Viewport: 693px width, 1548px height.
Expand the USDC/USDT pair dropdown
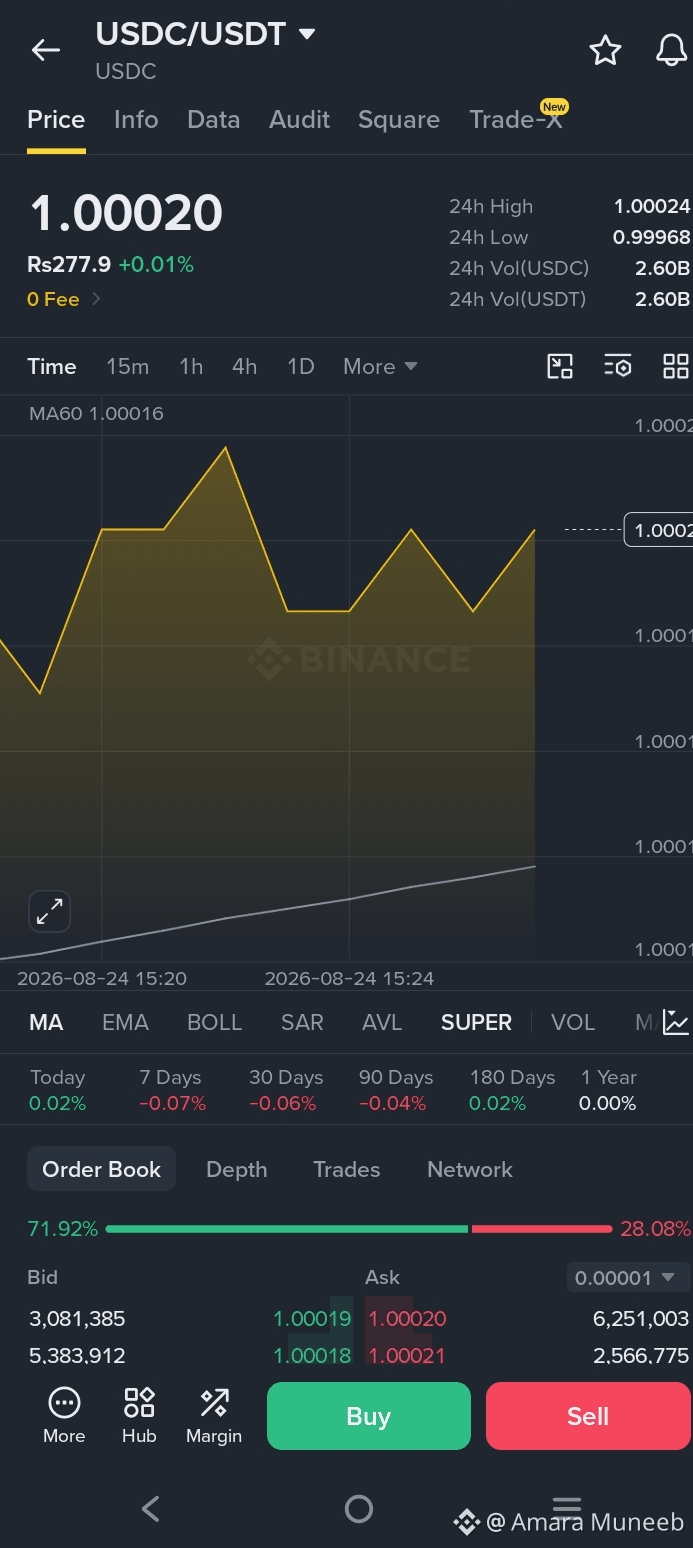[x=307, y=34]
